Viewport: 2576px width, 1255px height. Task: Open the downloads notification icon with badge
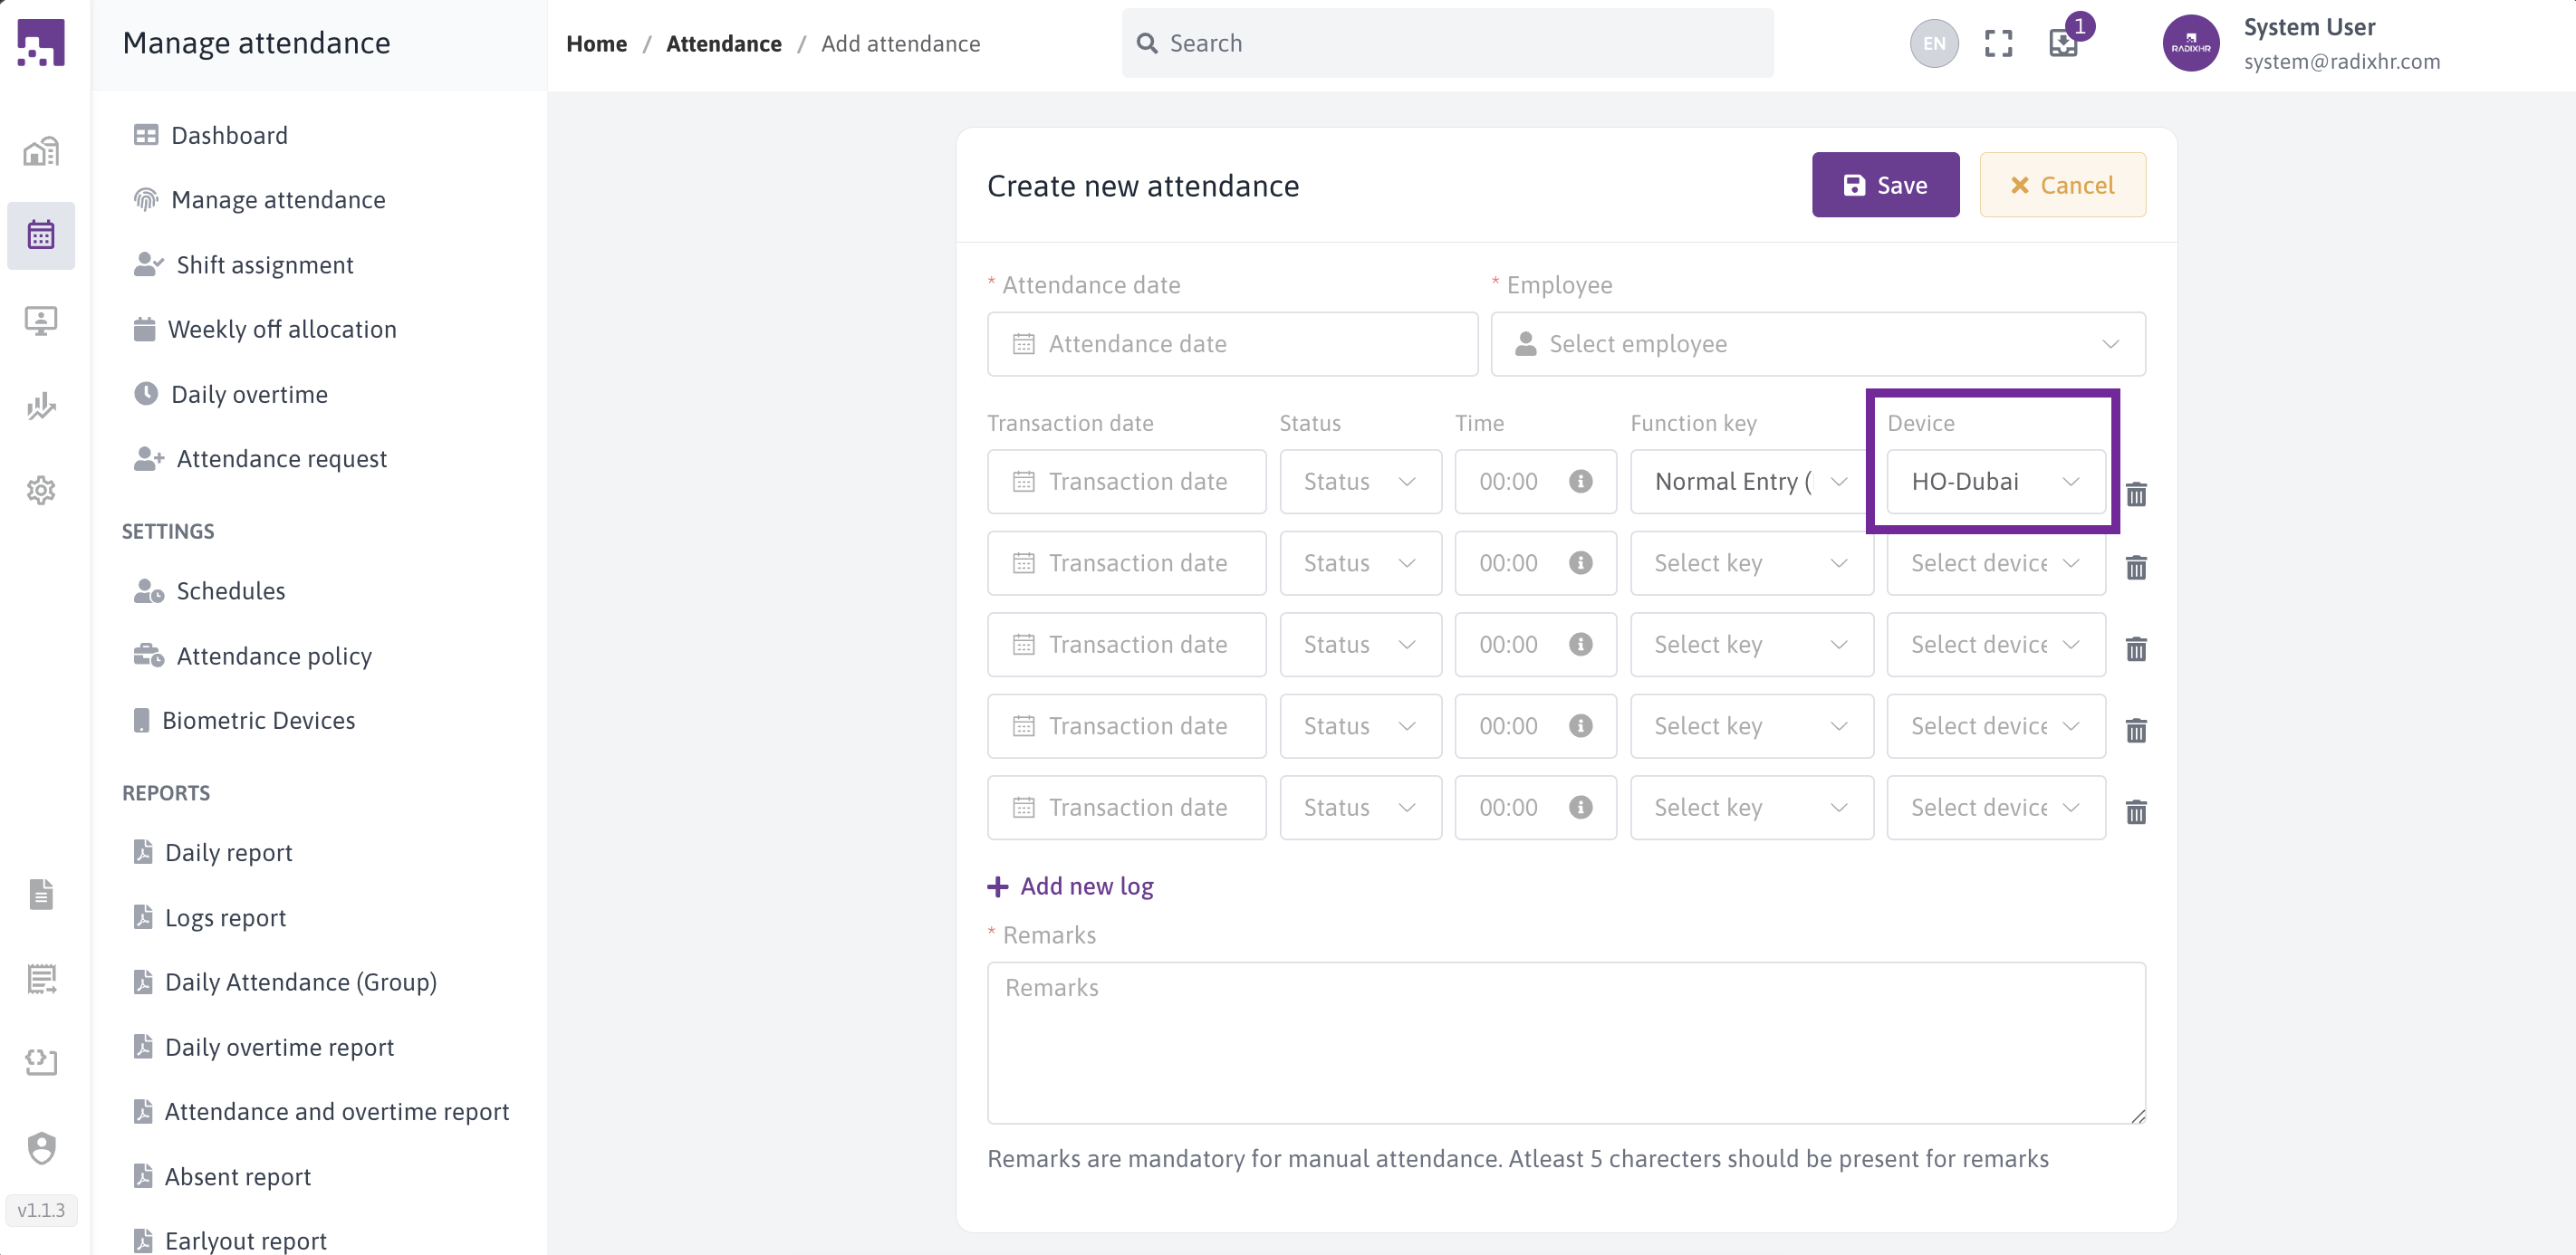(2062, 43)
